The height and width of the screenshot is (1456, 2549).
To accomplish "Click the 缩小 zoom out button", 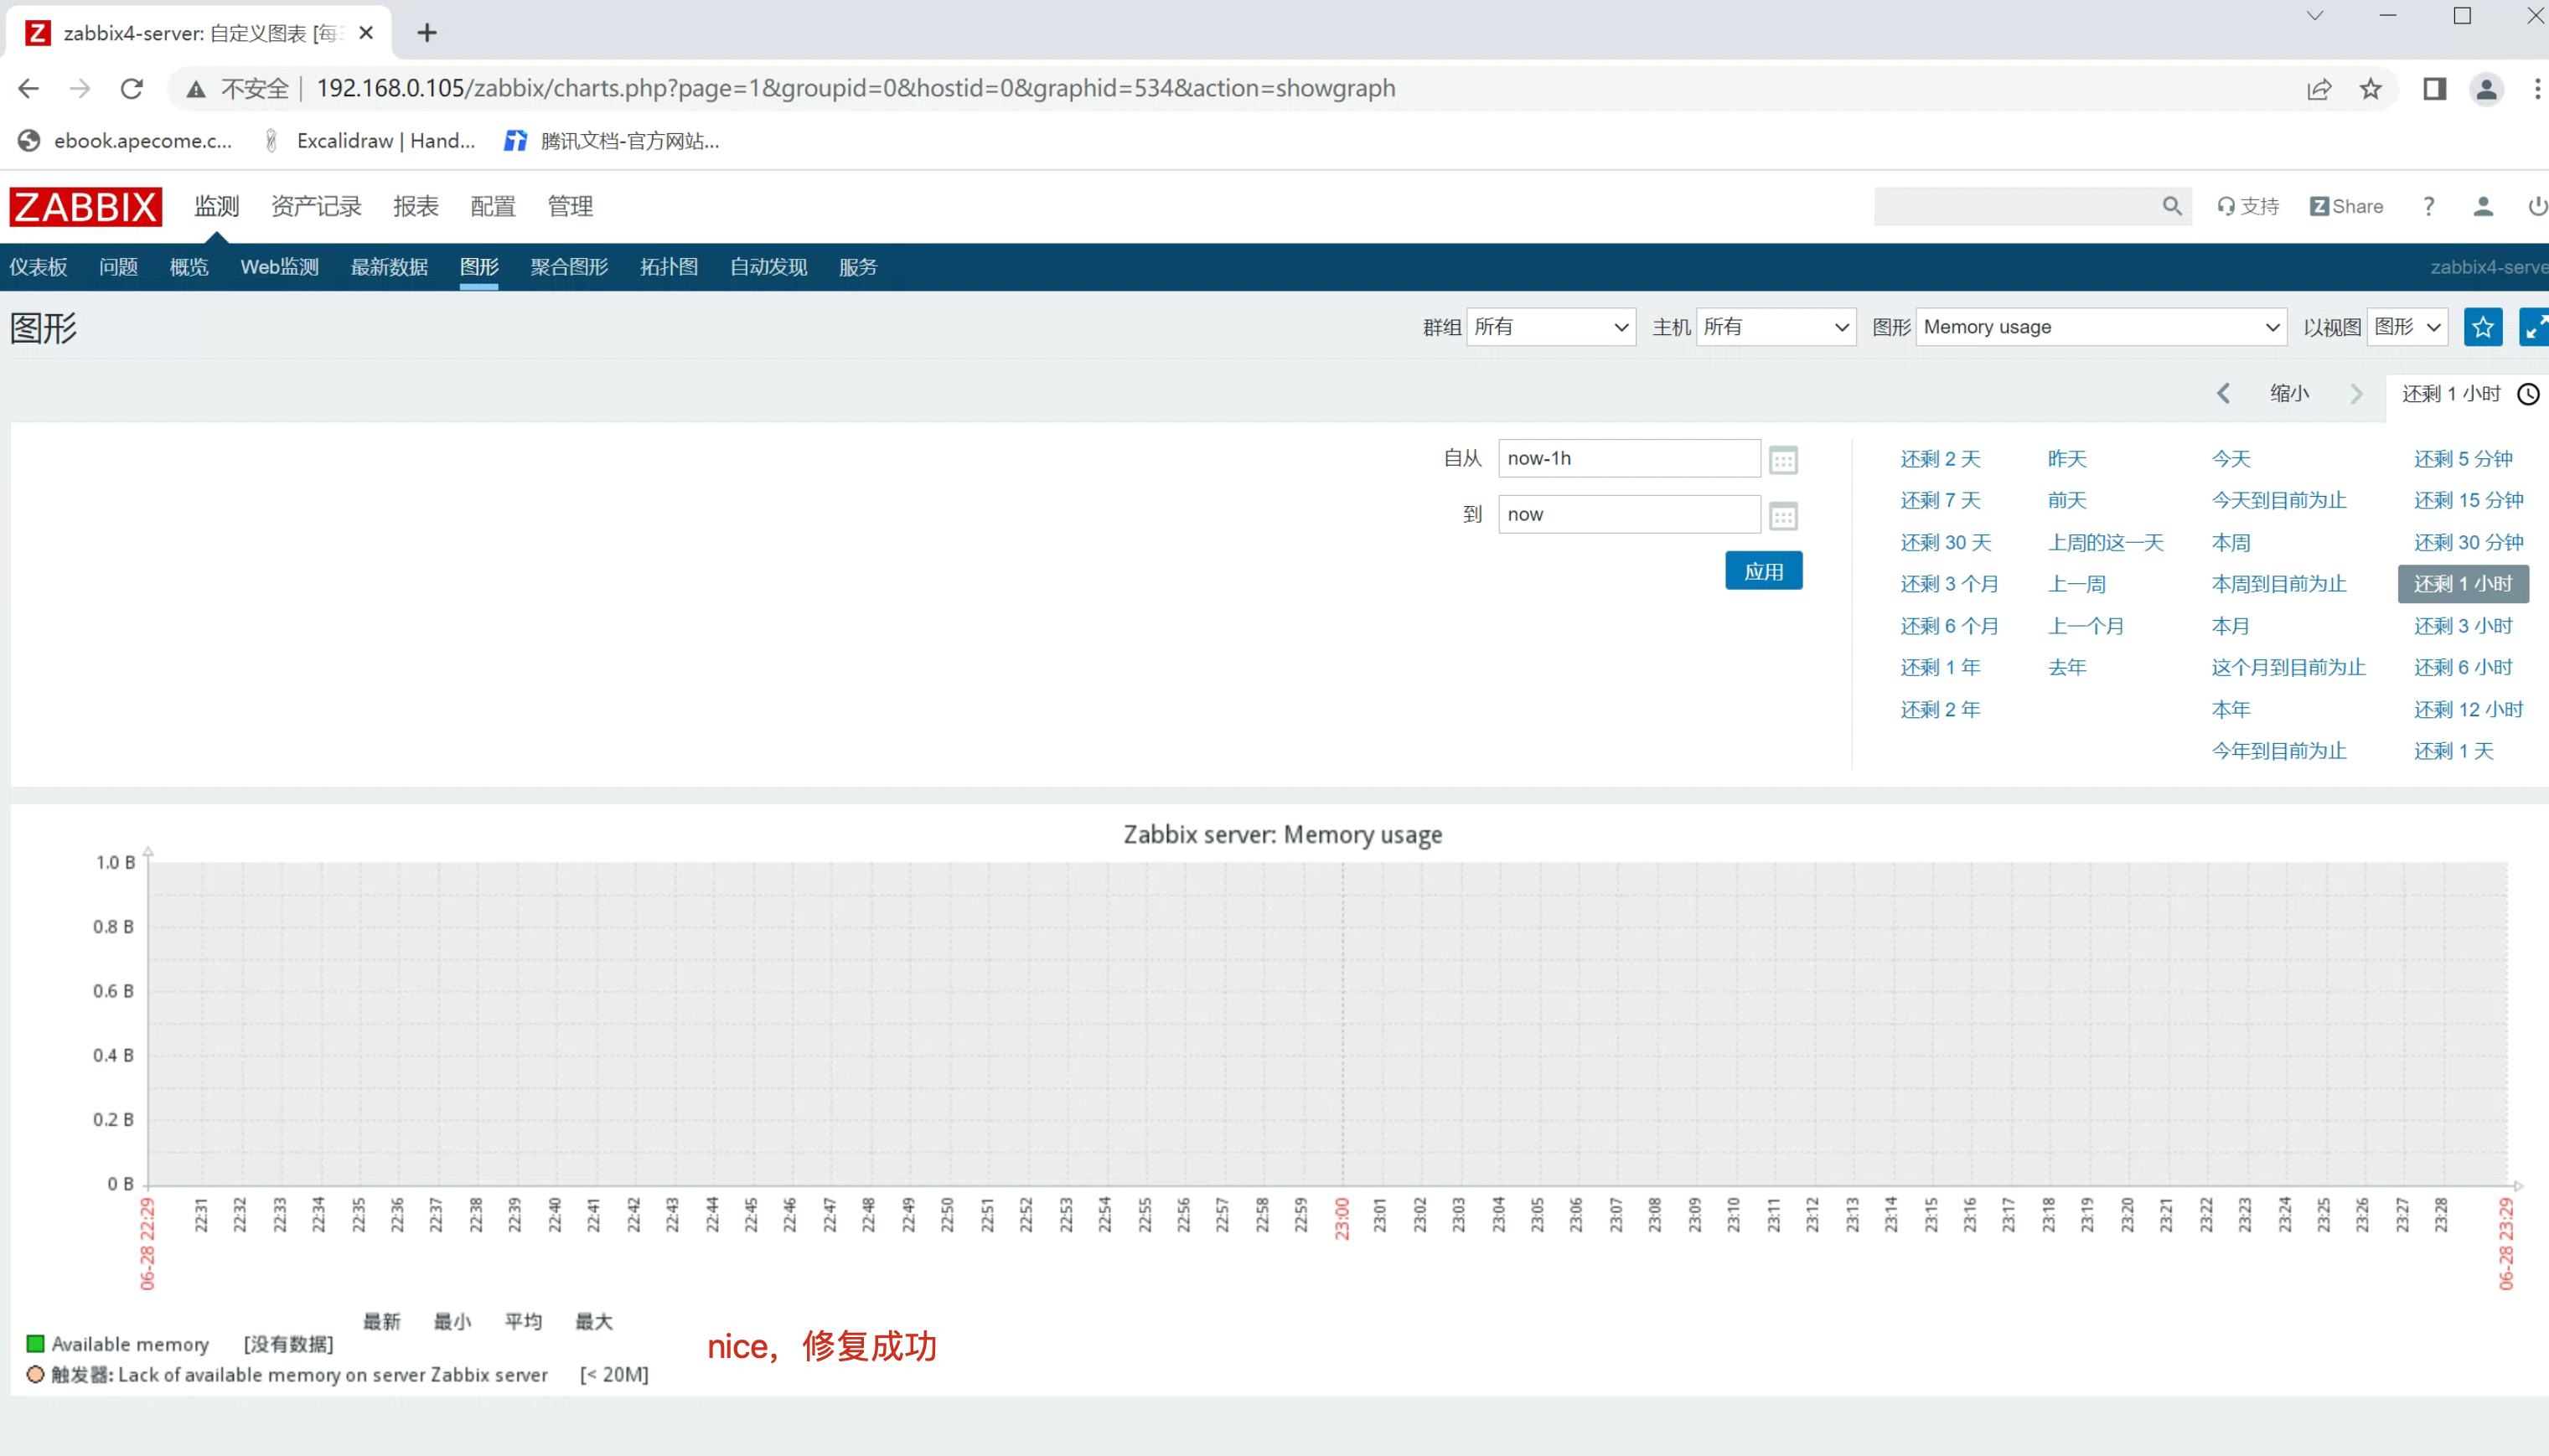I will click(x=2289, y=394).
